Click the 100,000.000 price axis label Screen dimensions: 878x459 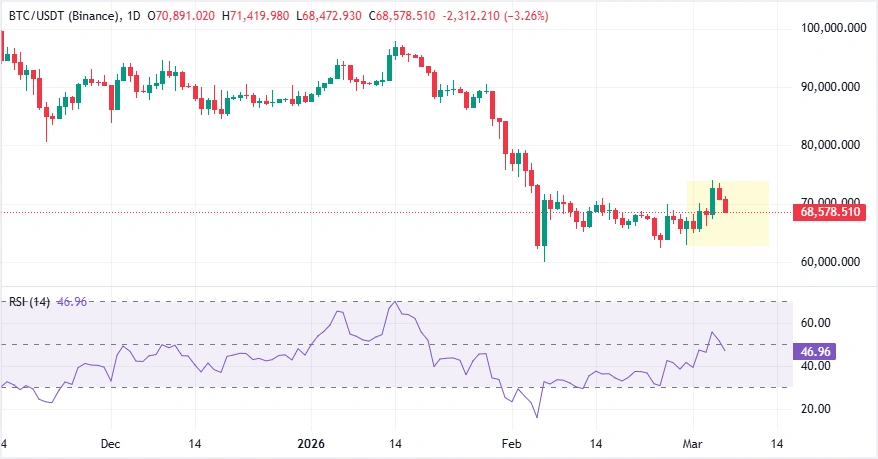point(834,29)
